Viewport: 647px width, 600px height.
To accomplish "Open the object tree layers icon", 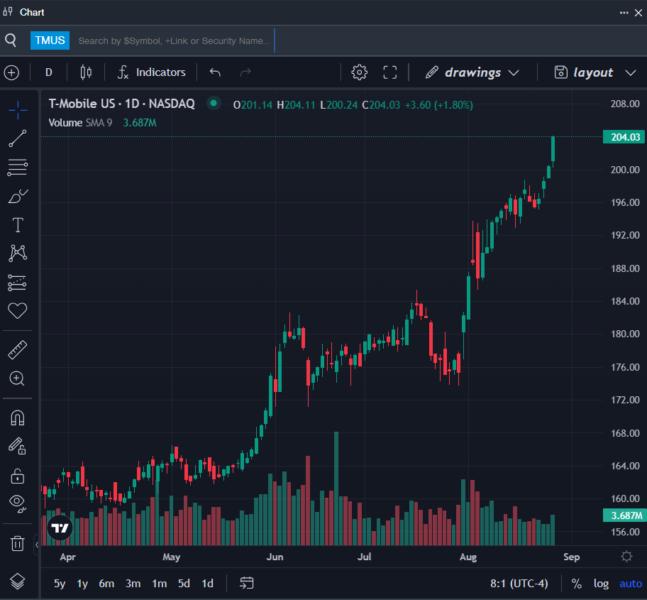I will click(17, 581).
